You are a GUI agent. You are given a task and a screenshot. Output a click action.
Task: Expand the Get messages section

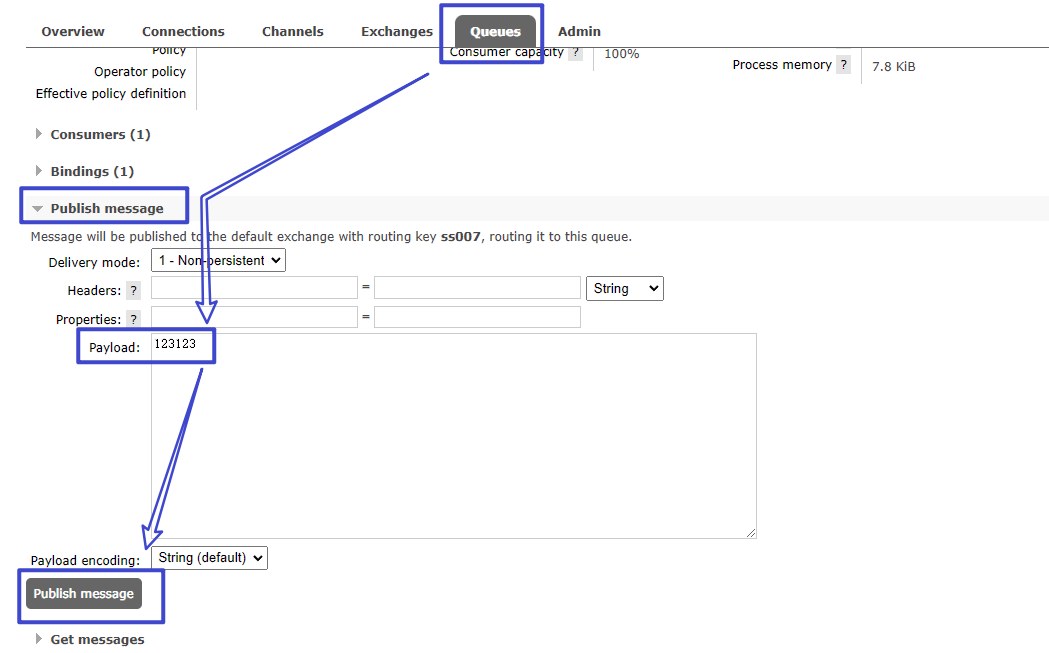pyautogui.click(x=97, y=639)
